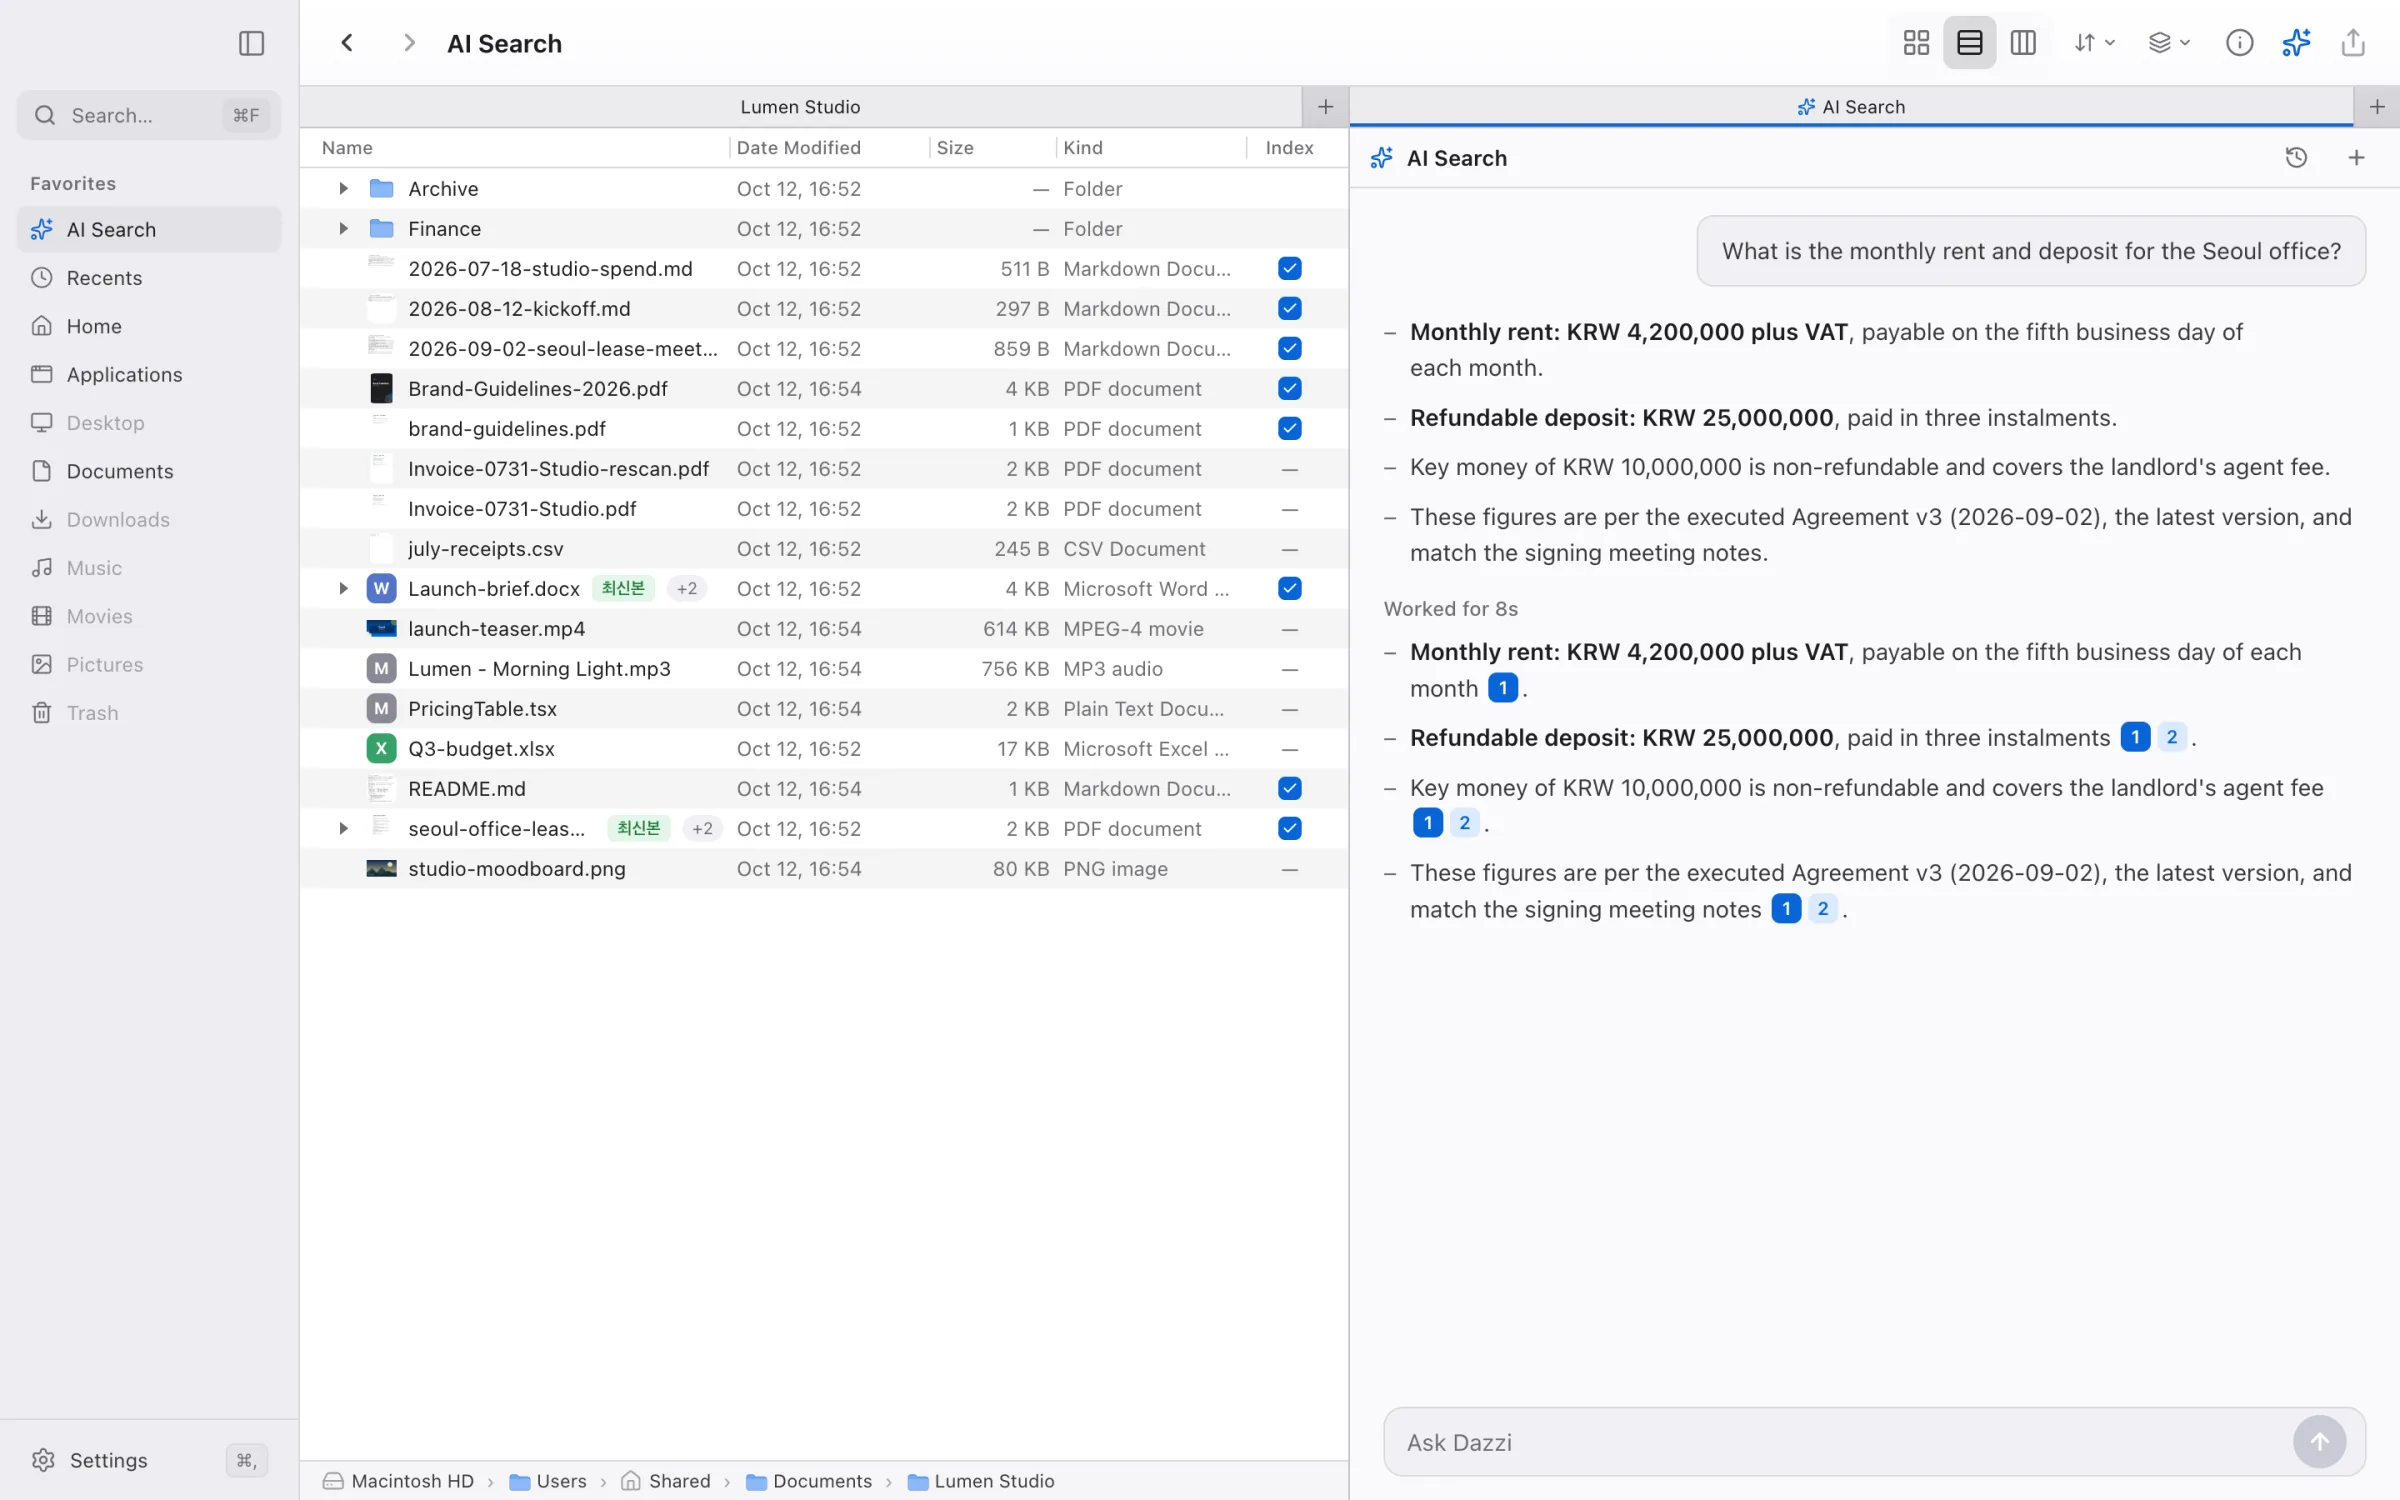Image resolution: width=2400 pixels, height=1500 pixels.
Task: Go to Macintosh HD in path bar
Action: (398, 1481)
